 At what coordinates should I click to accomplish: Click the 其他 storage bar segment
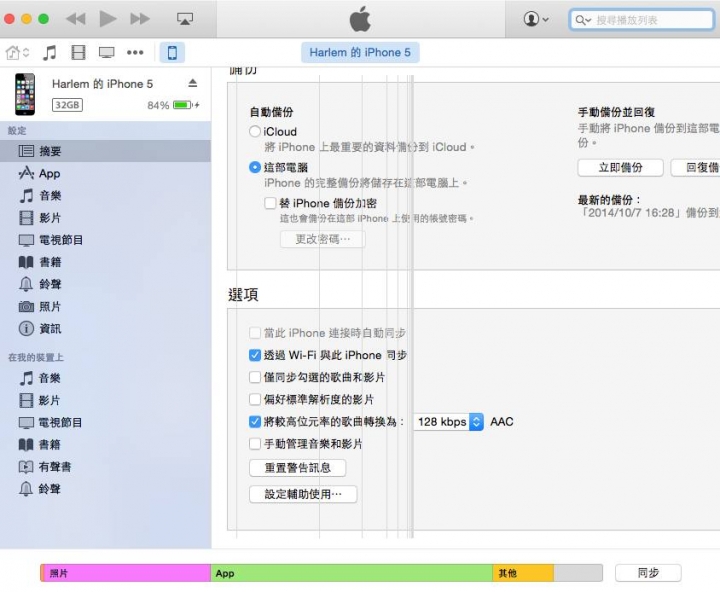(523, 573)
